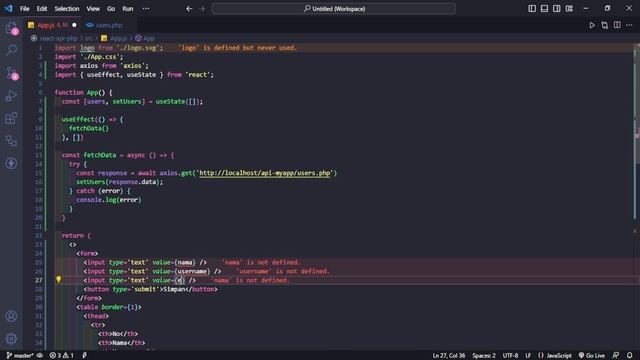Click the Untitled (Workspace) command center search

point(333,9)
